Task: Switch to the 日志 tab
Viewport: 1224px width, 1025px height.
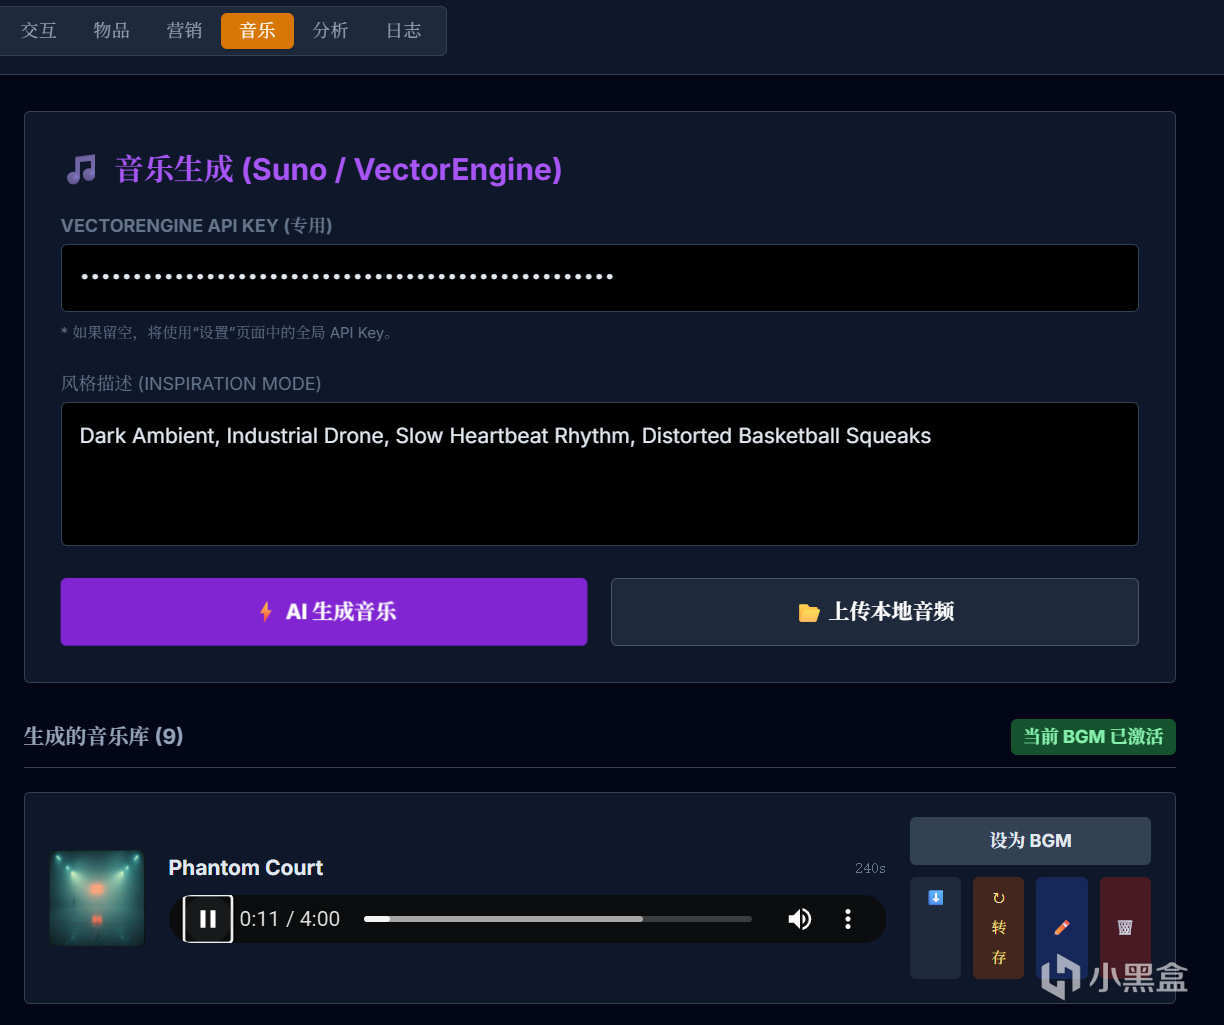Action: [403, 31]
